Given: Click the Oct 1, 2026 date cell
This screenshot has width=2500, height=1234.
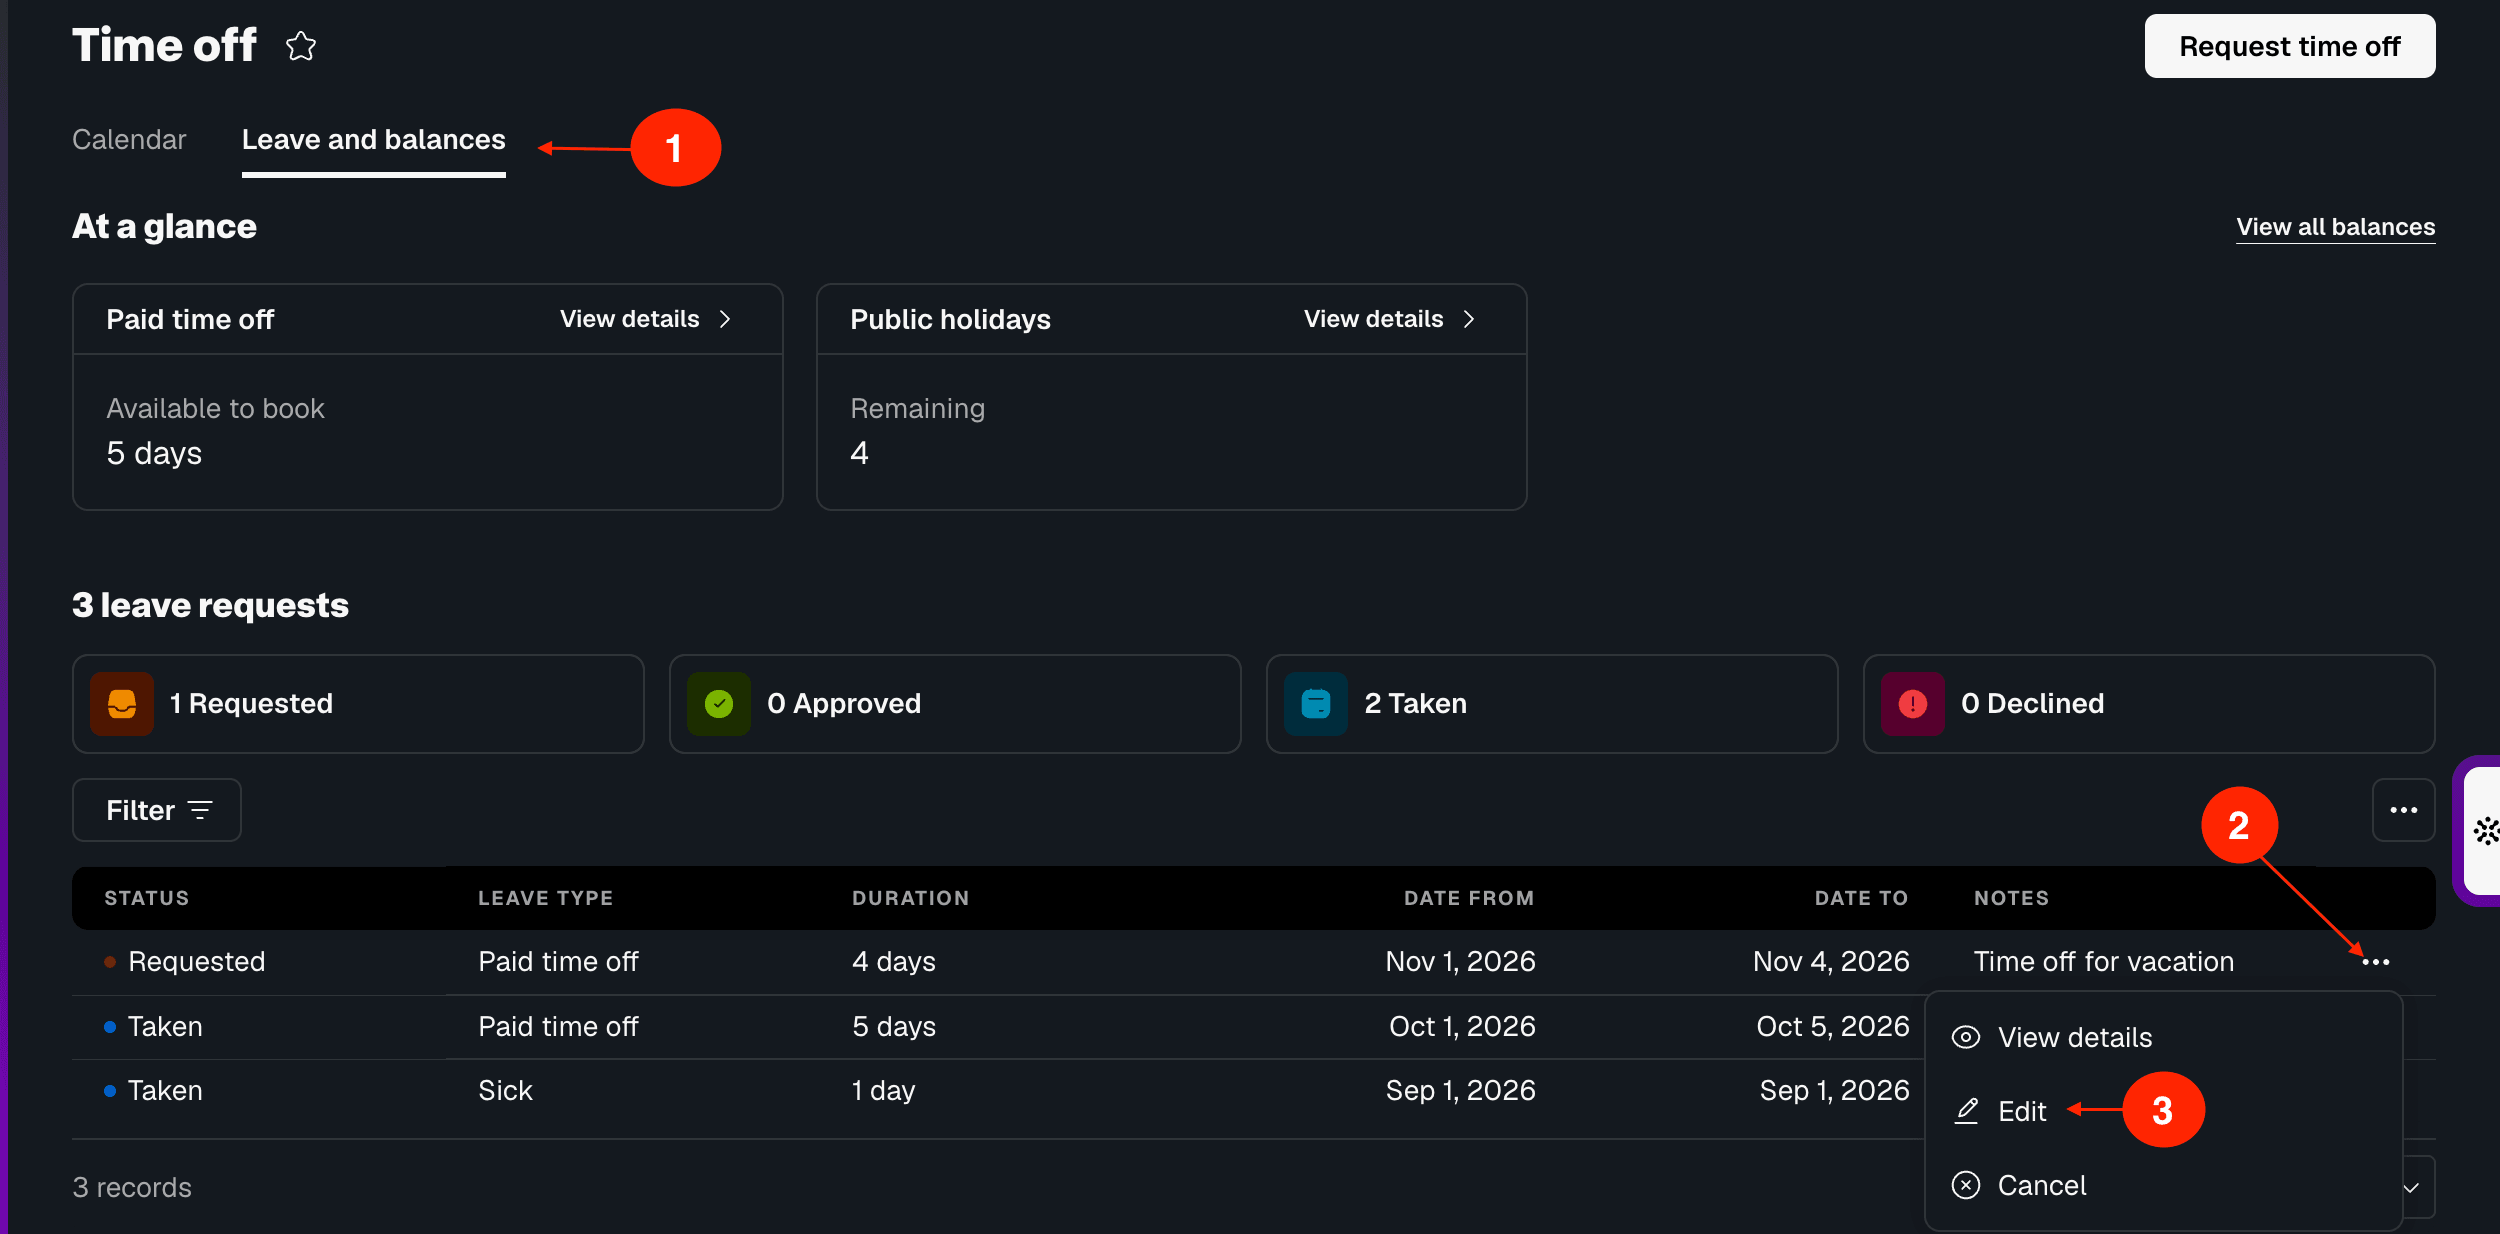Looking at the screenshot, I should click(x=1462, y=1026).
